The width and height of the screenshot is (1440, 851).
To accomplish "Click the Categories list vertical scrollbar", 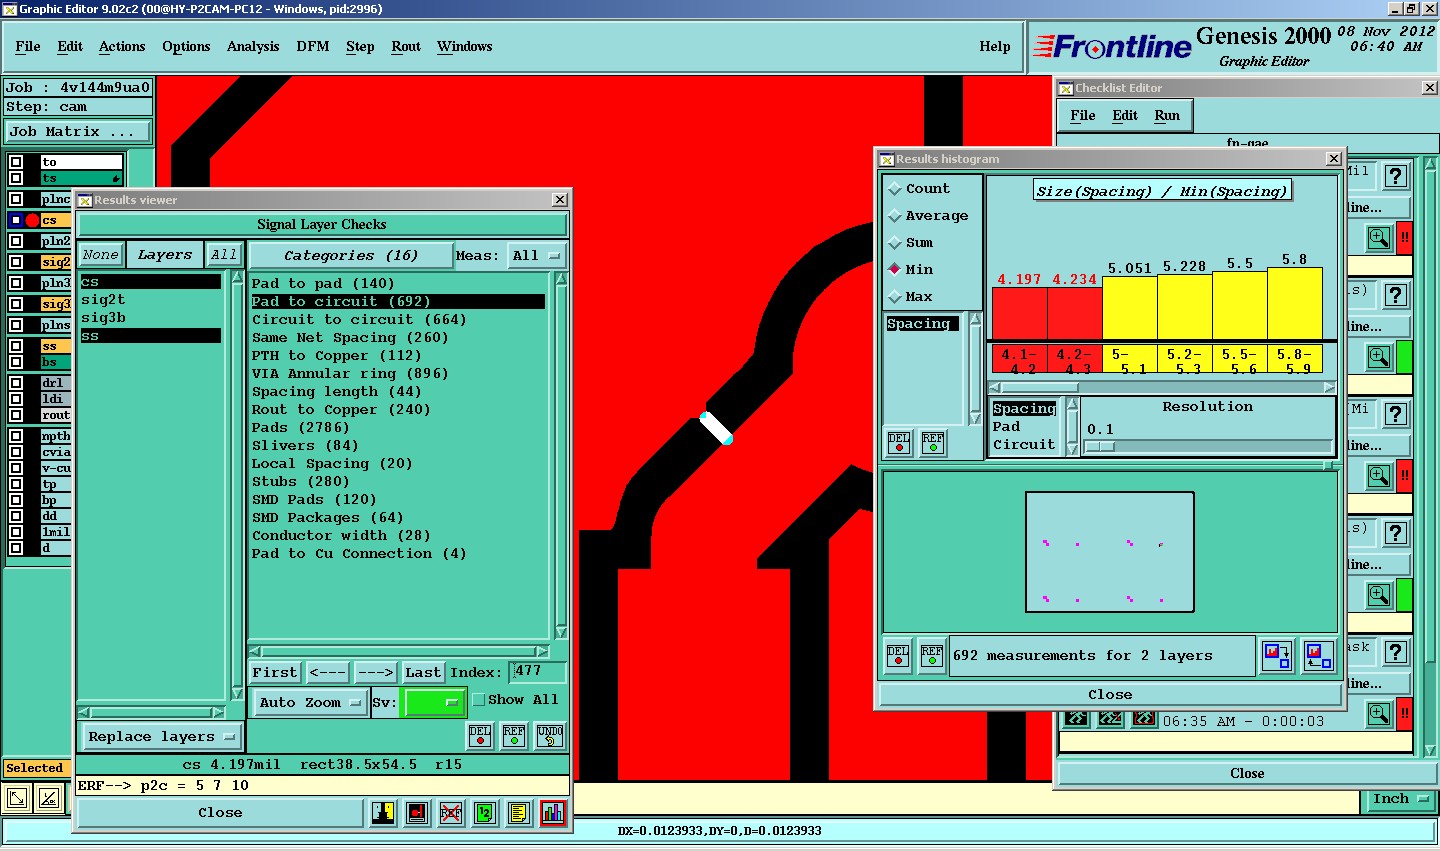I will (561, 456).
